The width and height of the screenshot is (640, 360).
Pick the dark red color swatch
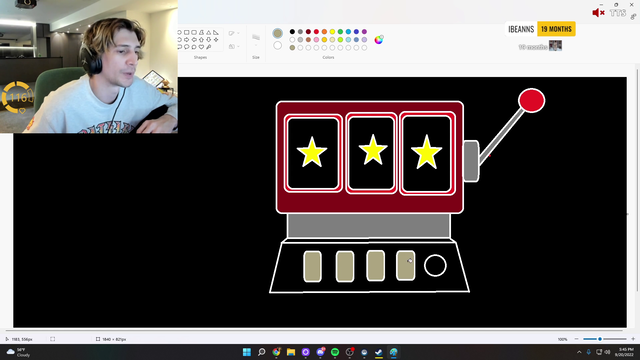click(308, 31)
